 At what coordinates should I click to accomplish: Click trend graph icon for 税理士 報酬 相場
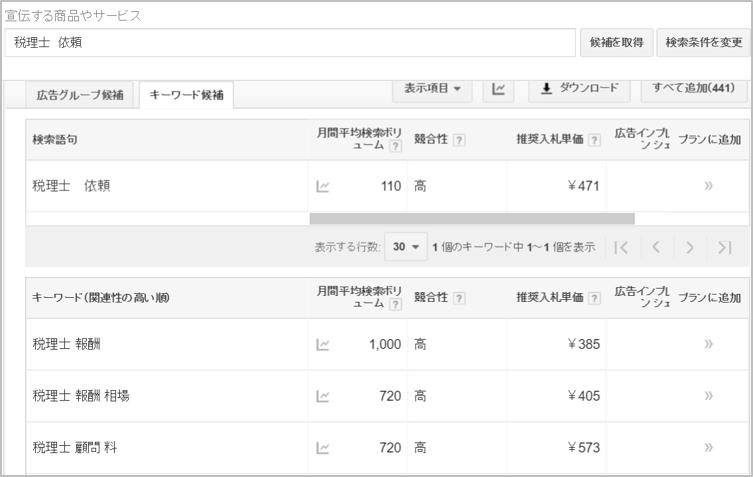(323, 396)
